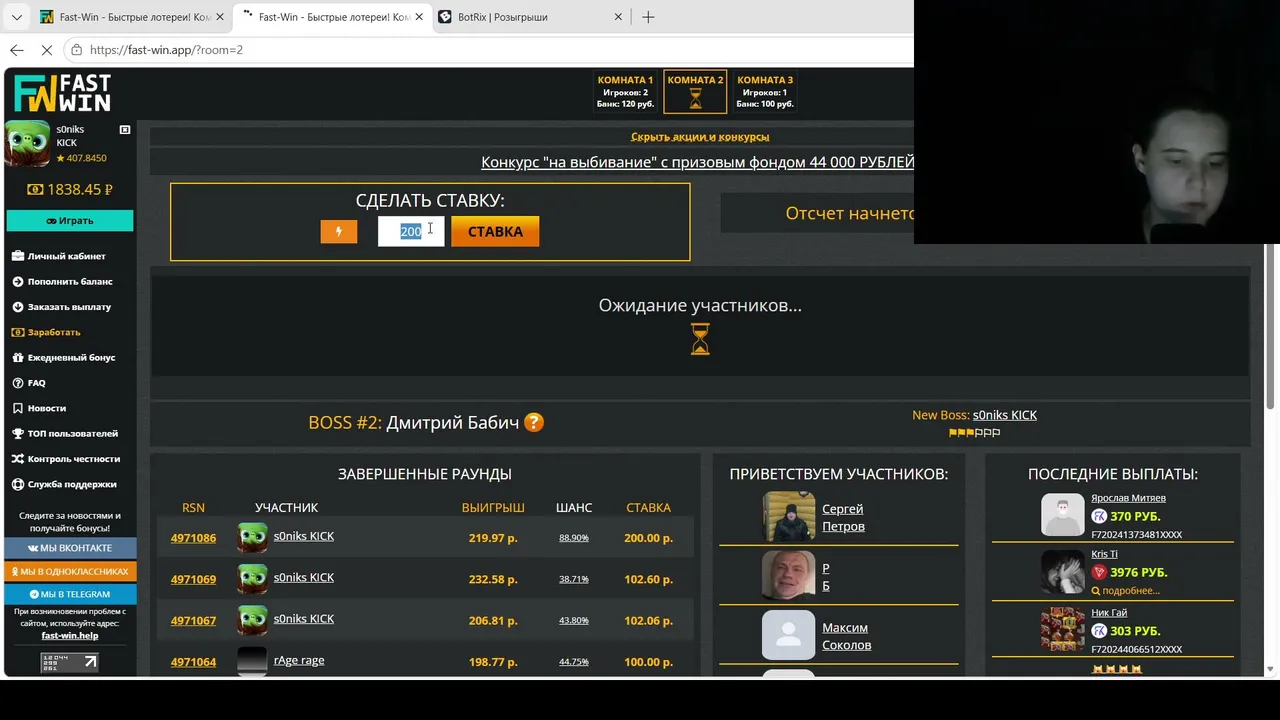Open the tab search dropdown arrow

[x=16, y=17]
